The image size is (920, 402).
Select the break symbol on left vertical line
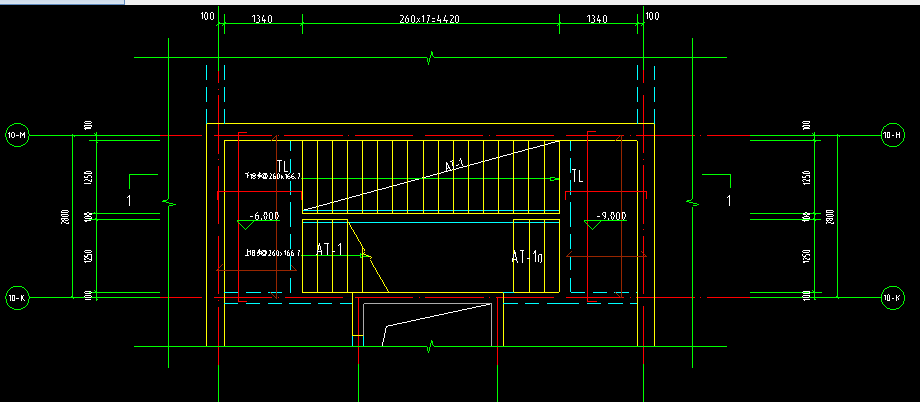tap(168, 204)
